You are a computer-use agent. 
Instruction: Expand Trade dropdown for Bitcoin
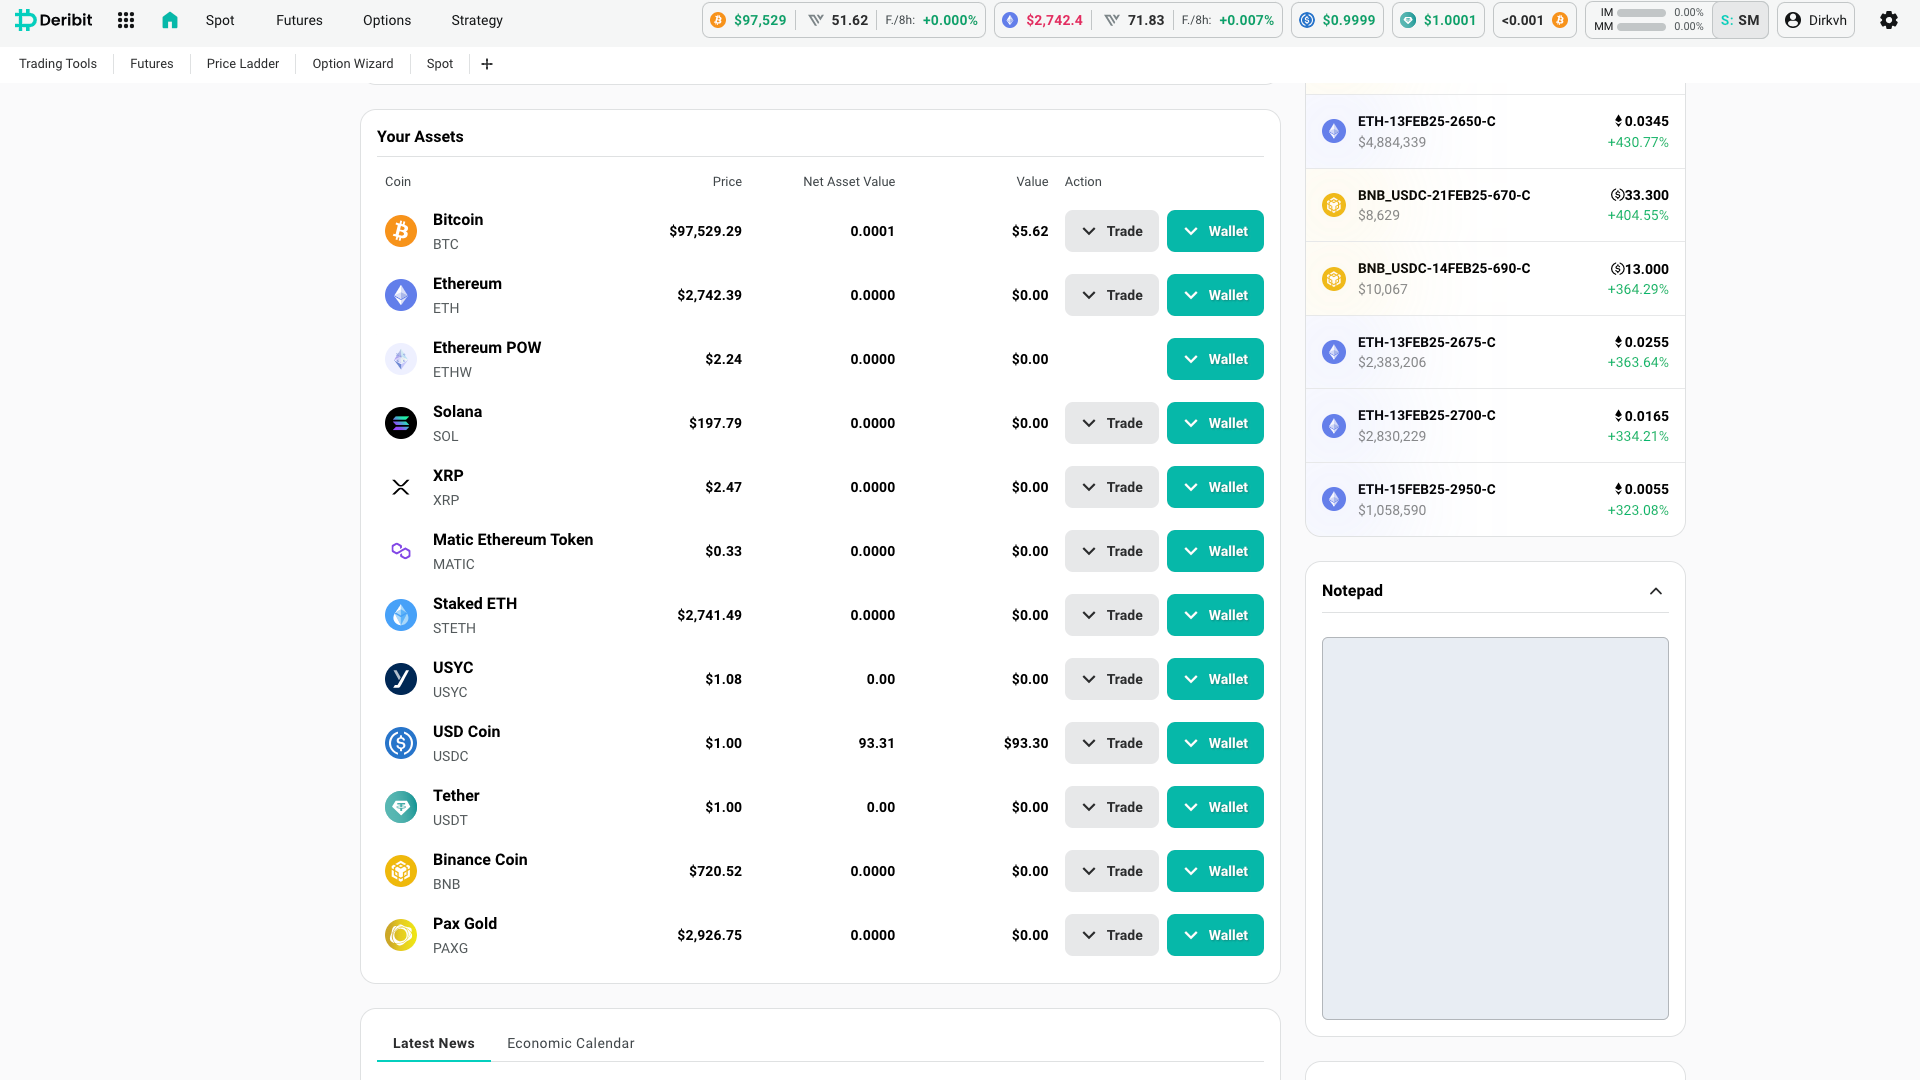(1111, 231)
